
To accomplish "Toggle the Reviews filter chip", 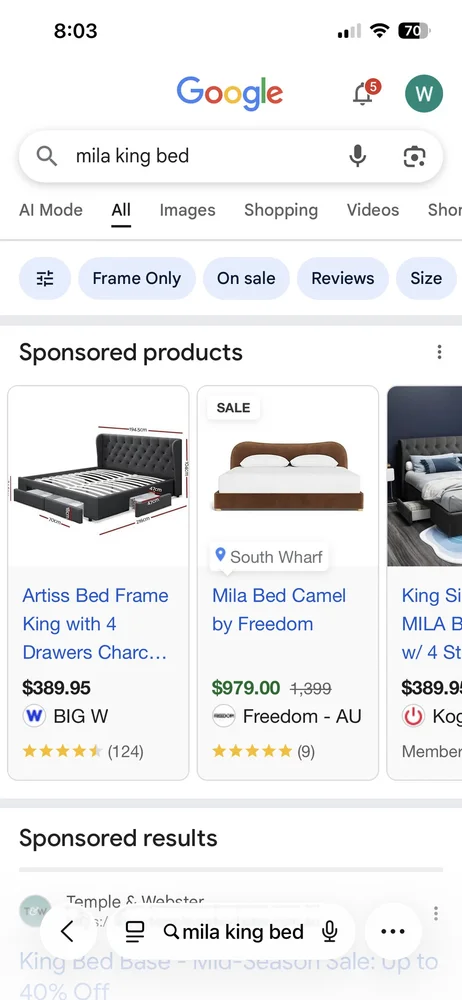I will coord(343,278).
